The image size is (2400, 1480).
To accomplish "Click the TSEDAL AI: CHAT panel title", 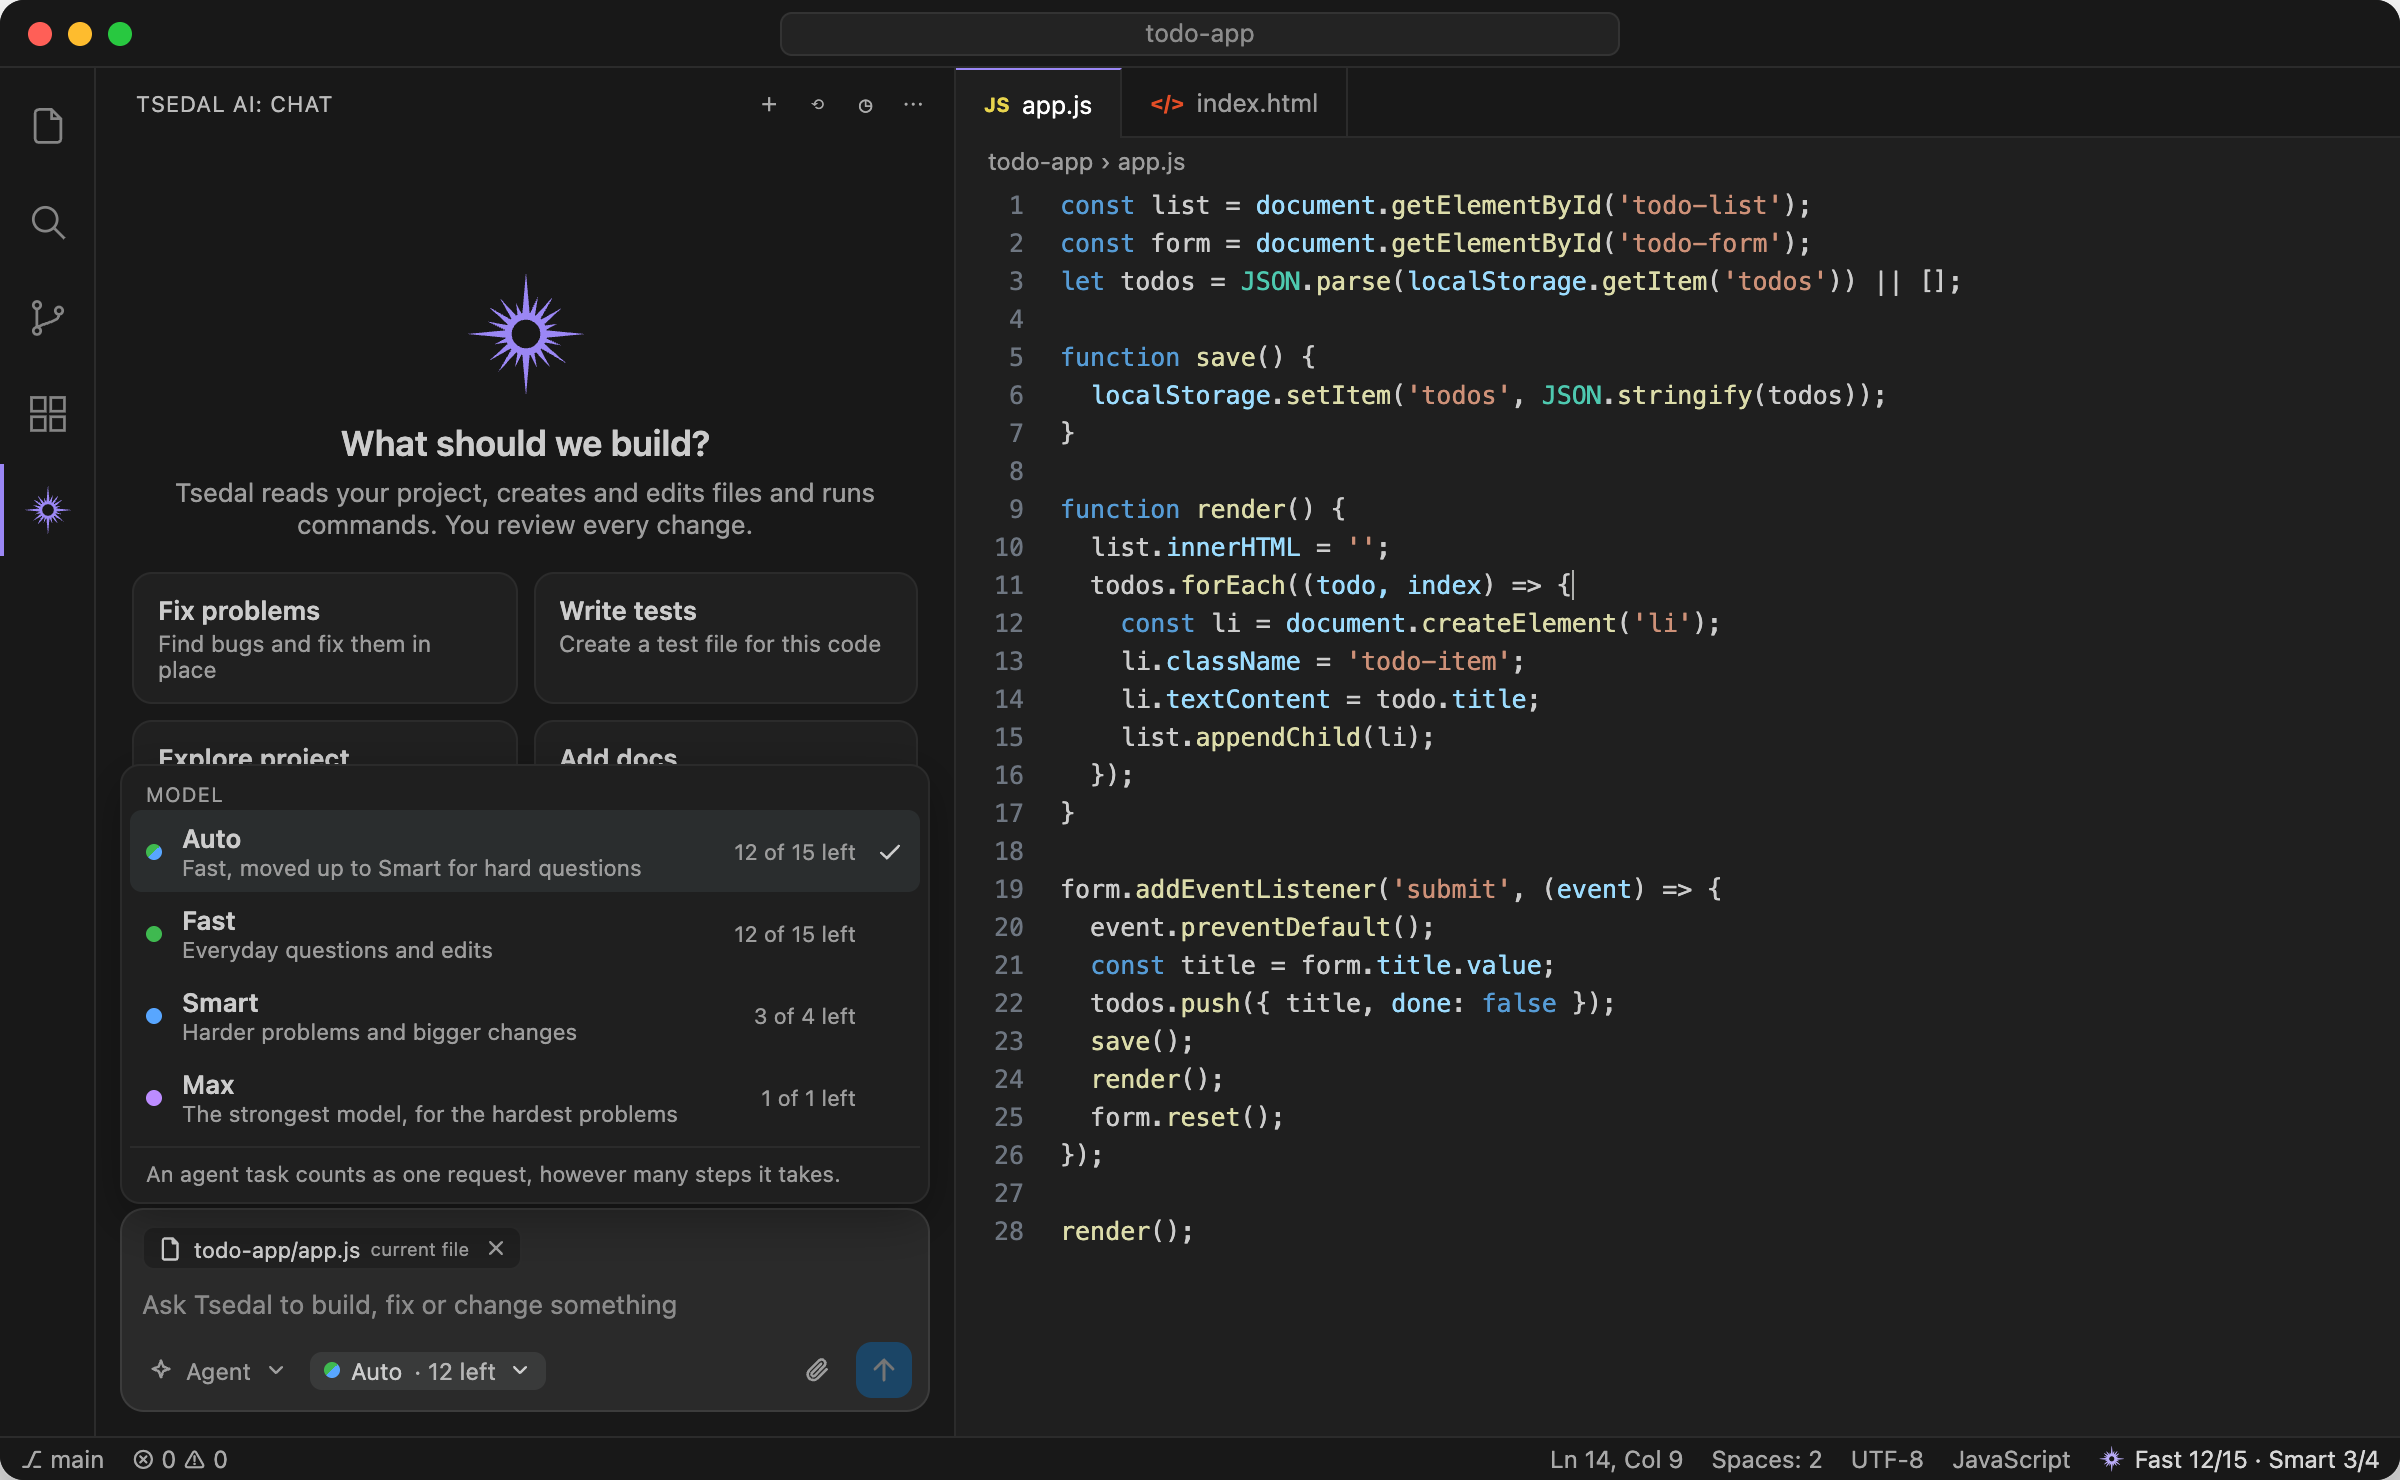I will 234,104.
